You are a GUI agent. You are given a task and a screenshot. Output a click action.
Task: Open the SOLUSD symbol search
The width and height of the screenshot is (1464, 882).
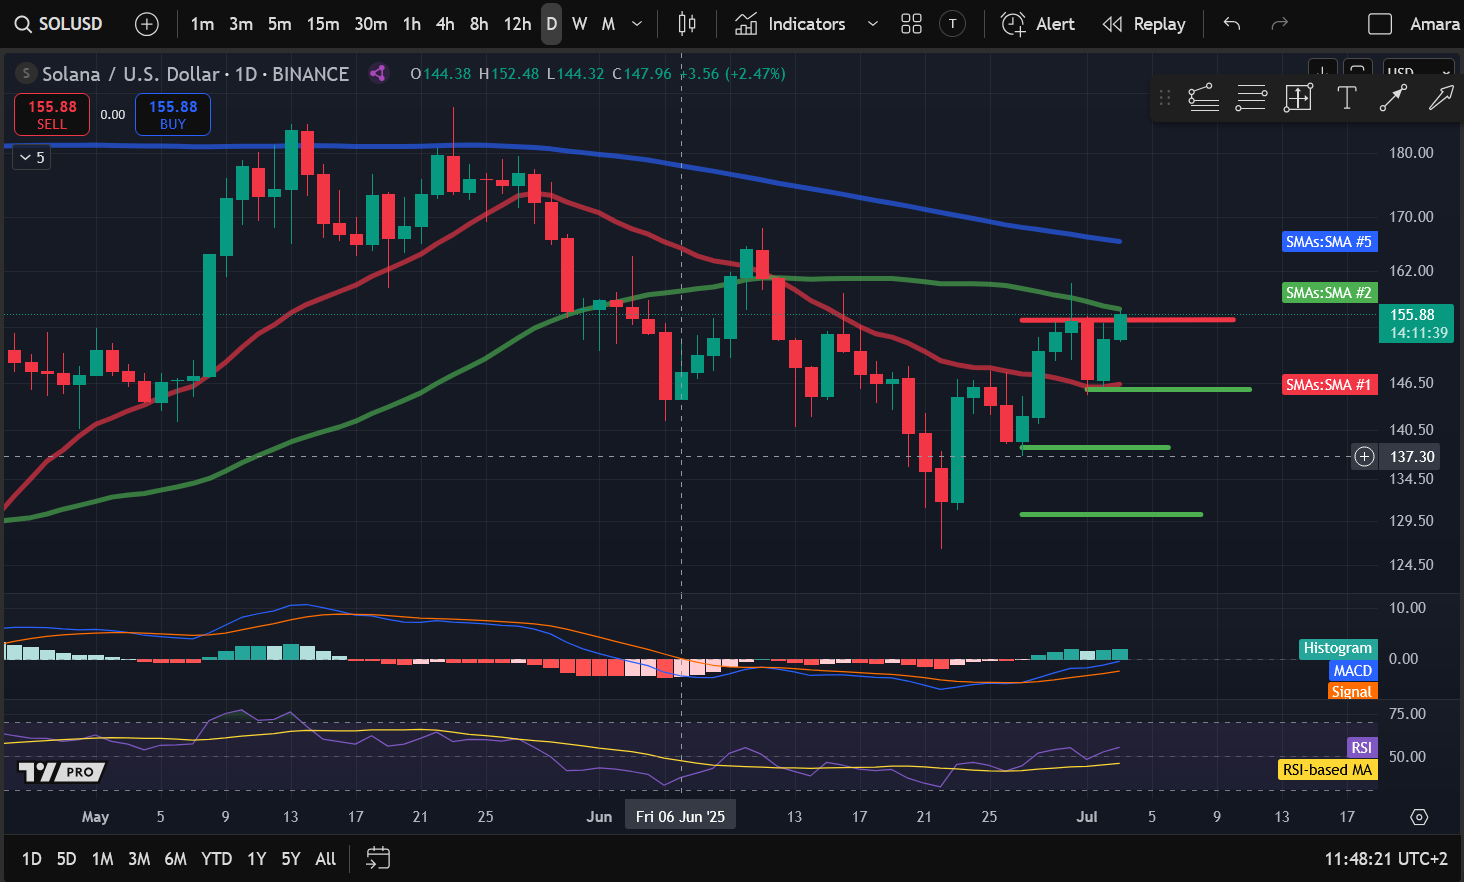click(x=59, y=24)
